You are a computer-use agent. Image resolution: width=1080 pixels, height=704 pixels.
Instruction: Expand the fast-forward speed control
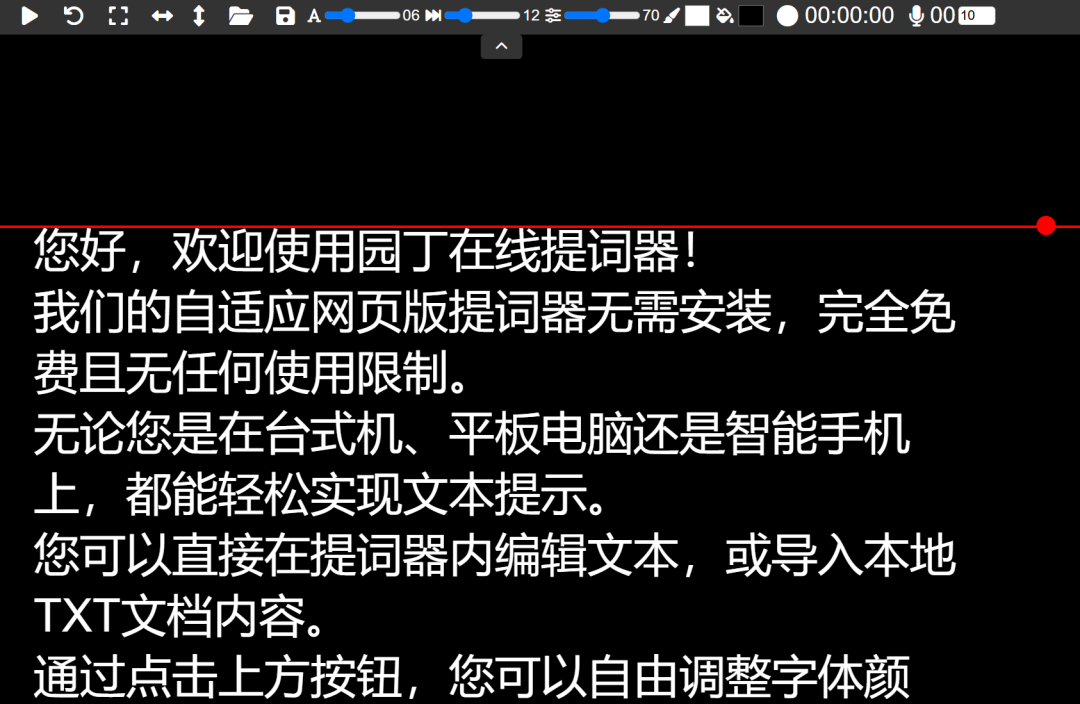tap(434, 15)
